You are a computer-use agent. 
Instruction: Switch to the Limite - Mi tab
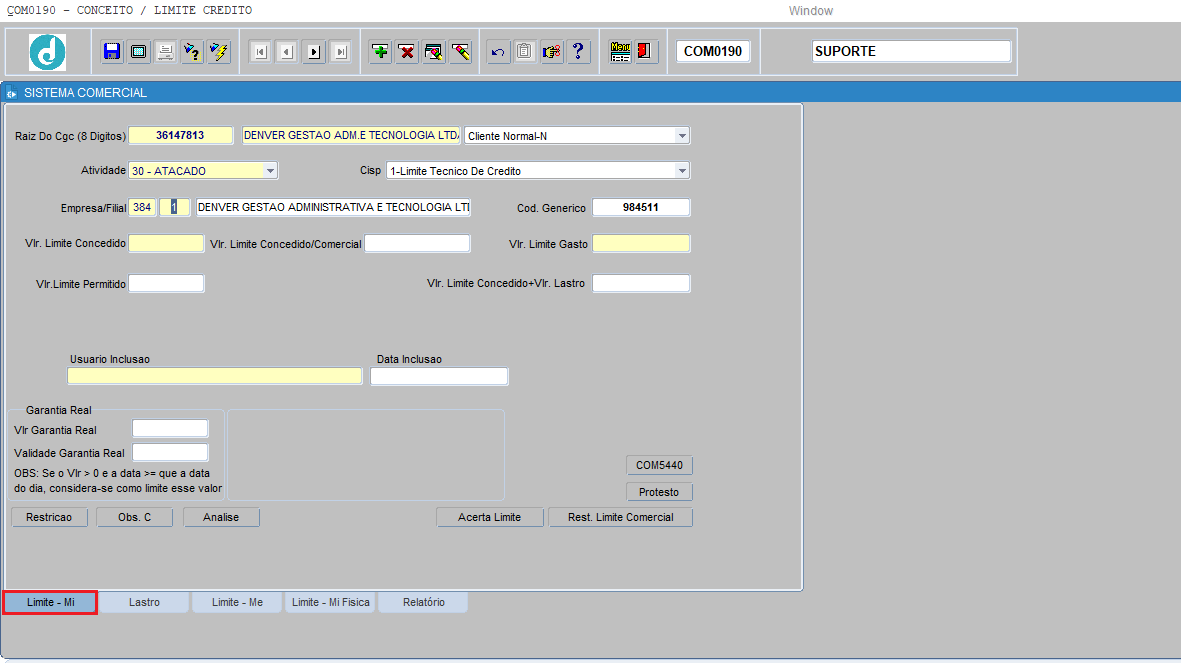pos(50,603)
